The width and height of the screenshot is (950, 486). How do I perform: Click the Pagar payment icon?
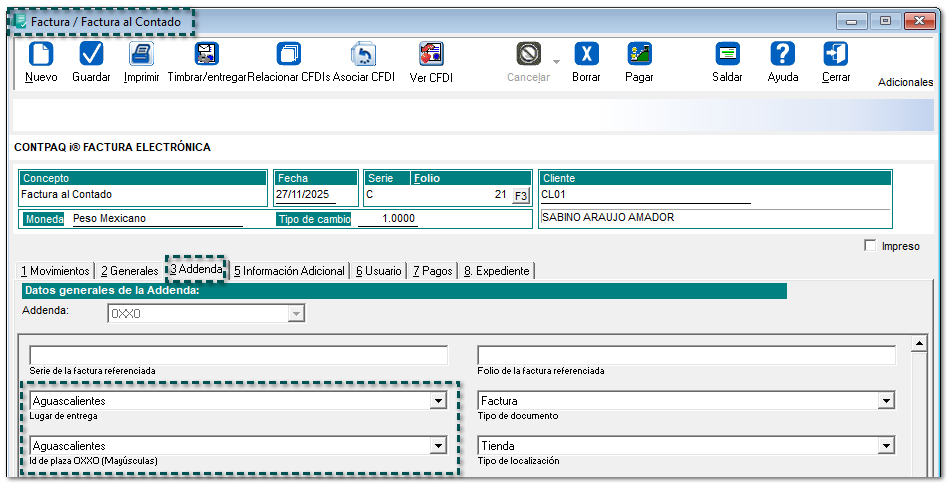[639, 54]
